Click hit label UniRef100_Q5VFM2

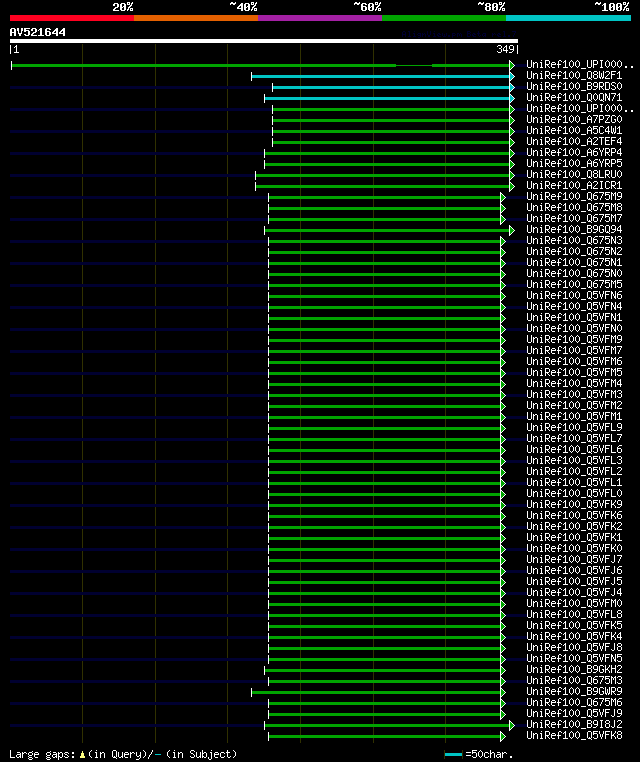[574, 405]
